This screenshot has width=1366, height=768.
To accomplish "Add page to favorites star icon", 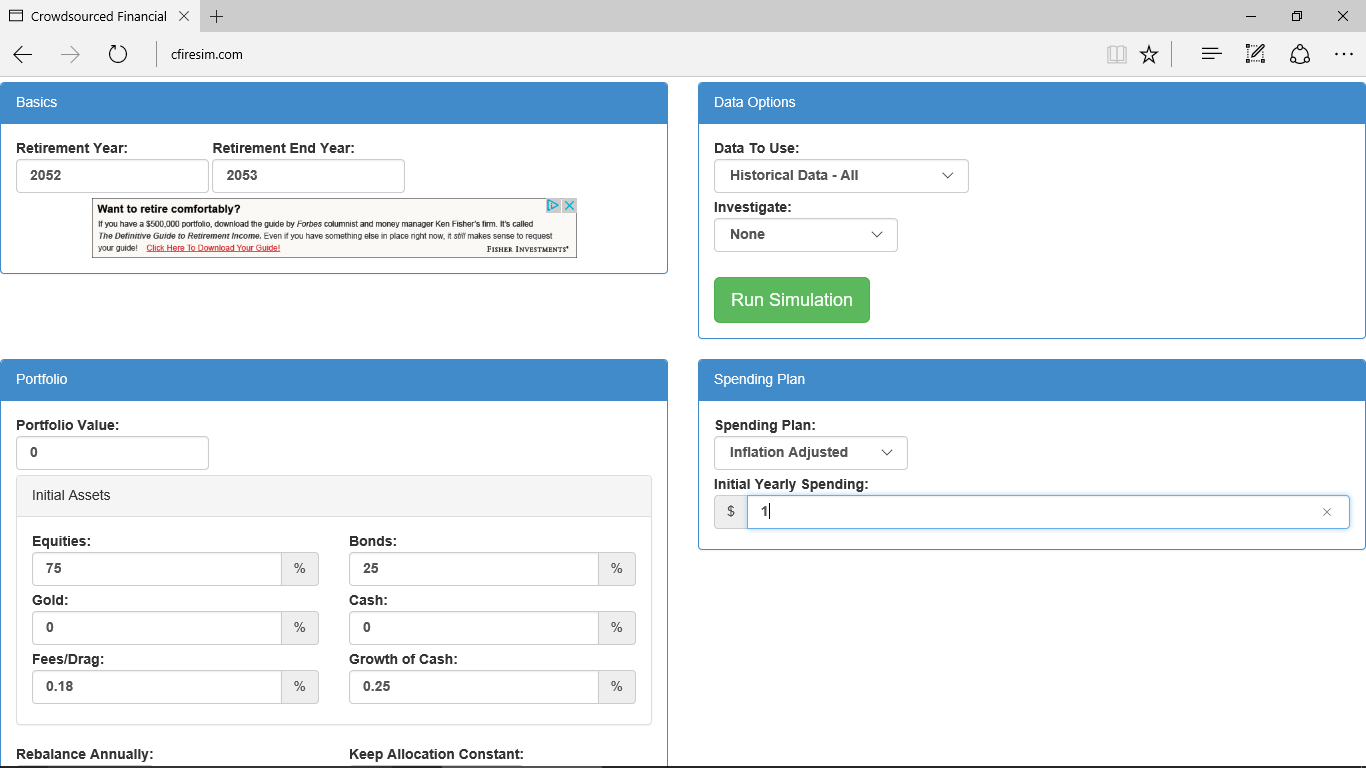I will click(x=1149, y=55).
